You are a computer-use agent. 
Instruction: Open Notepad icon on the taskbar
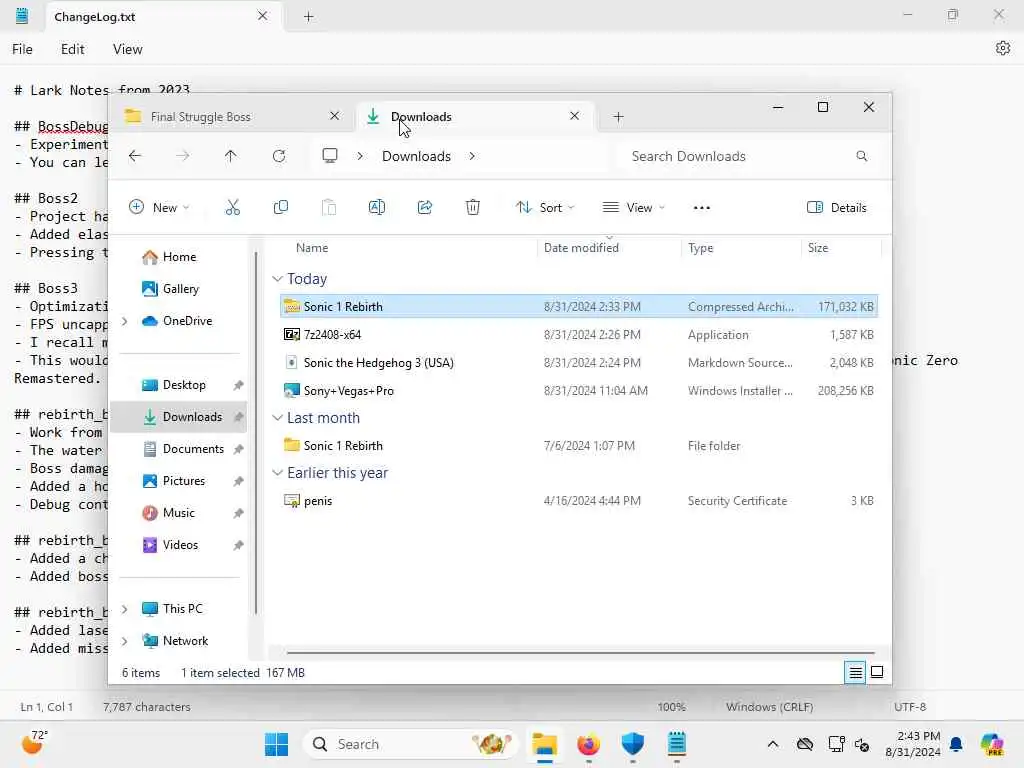click(677, 744)
